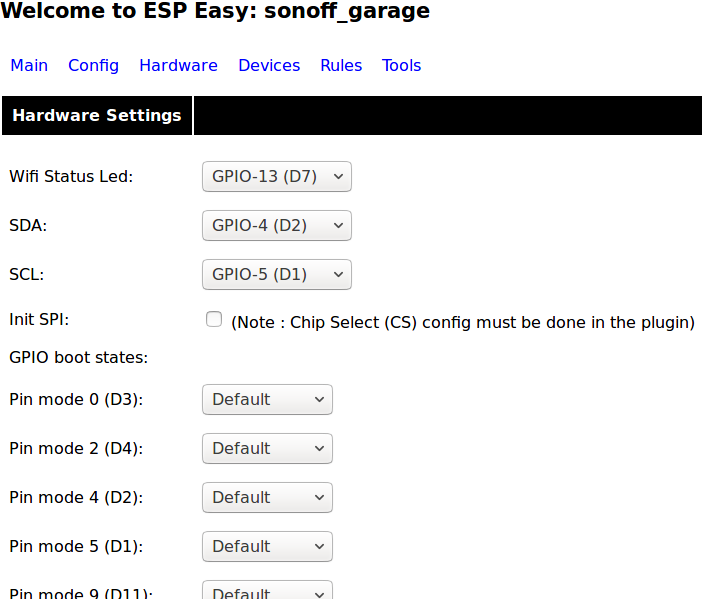Open Pin mode 9 (D11) dropdown
This screenshot has height=599, width=725.
pos(267,591)
